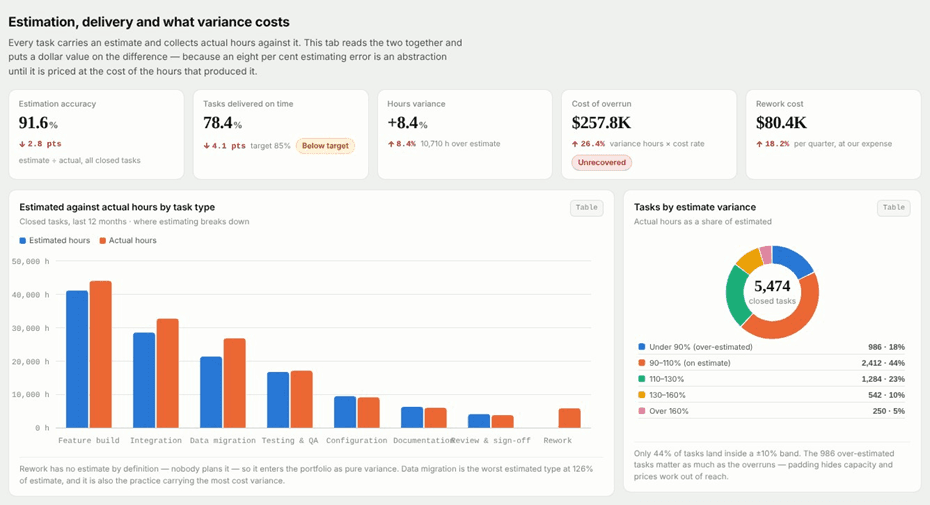Click the up 26.4% cost delta

[x=588, y=144]
